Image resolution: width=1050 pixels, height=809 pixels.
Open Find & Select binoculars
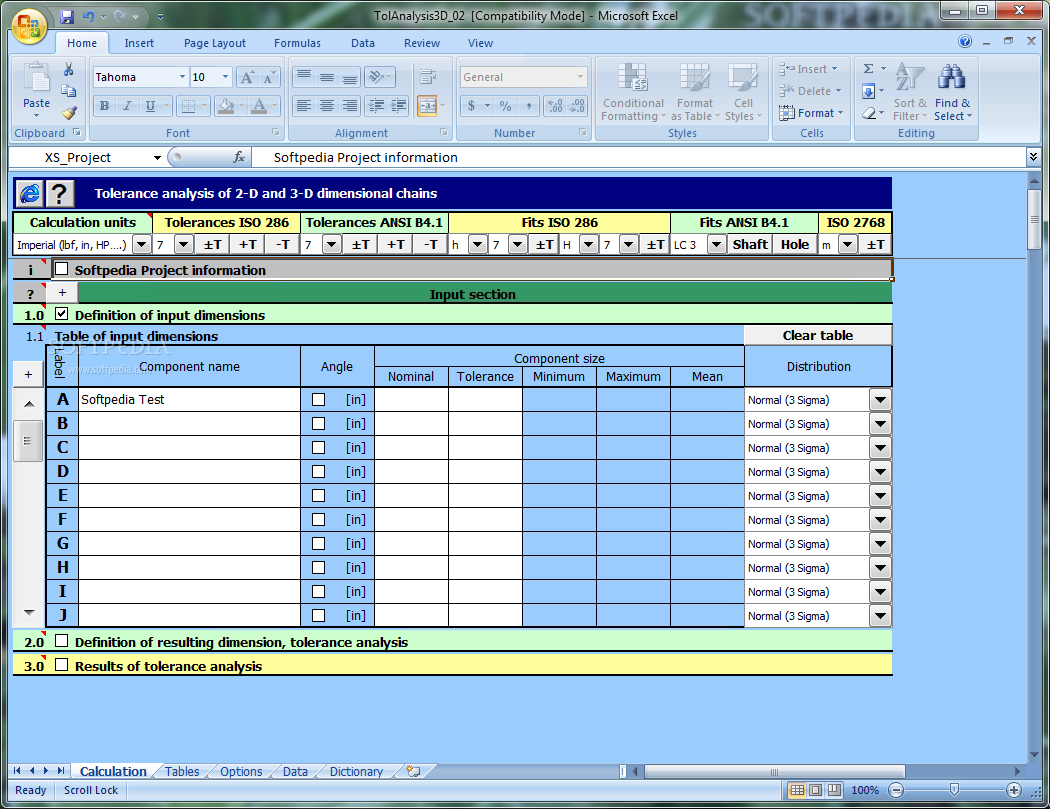952,92
